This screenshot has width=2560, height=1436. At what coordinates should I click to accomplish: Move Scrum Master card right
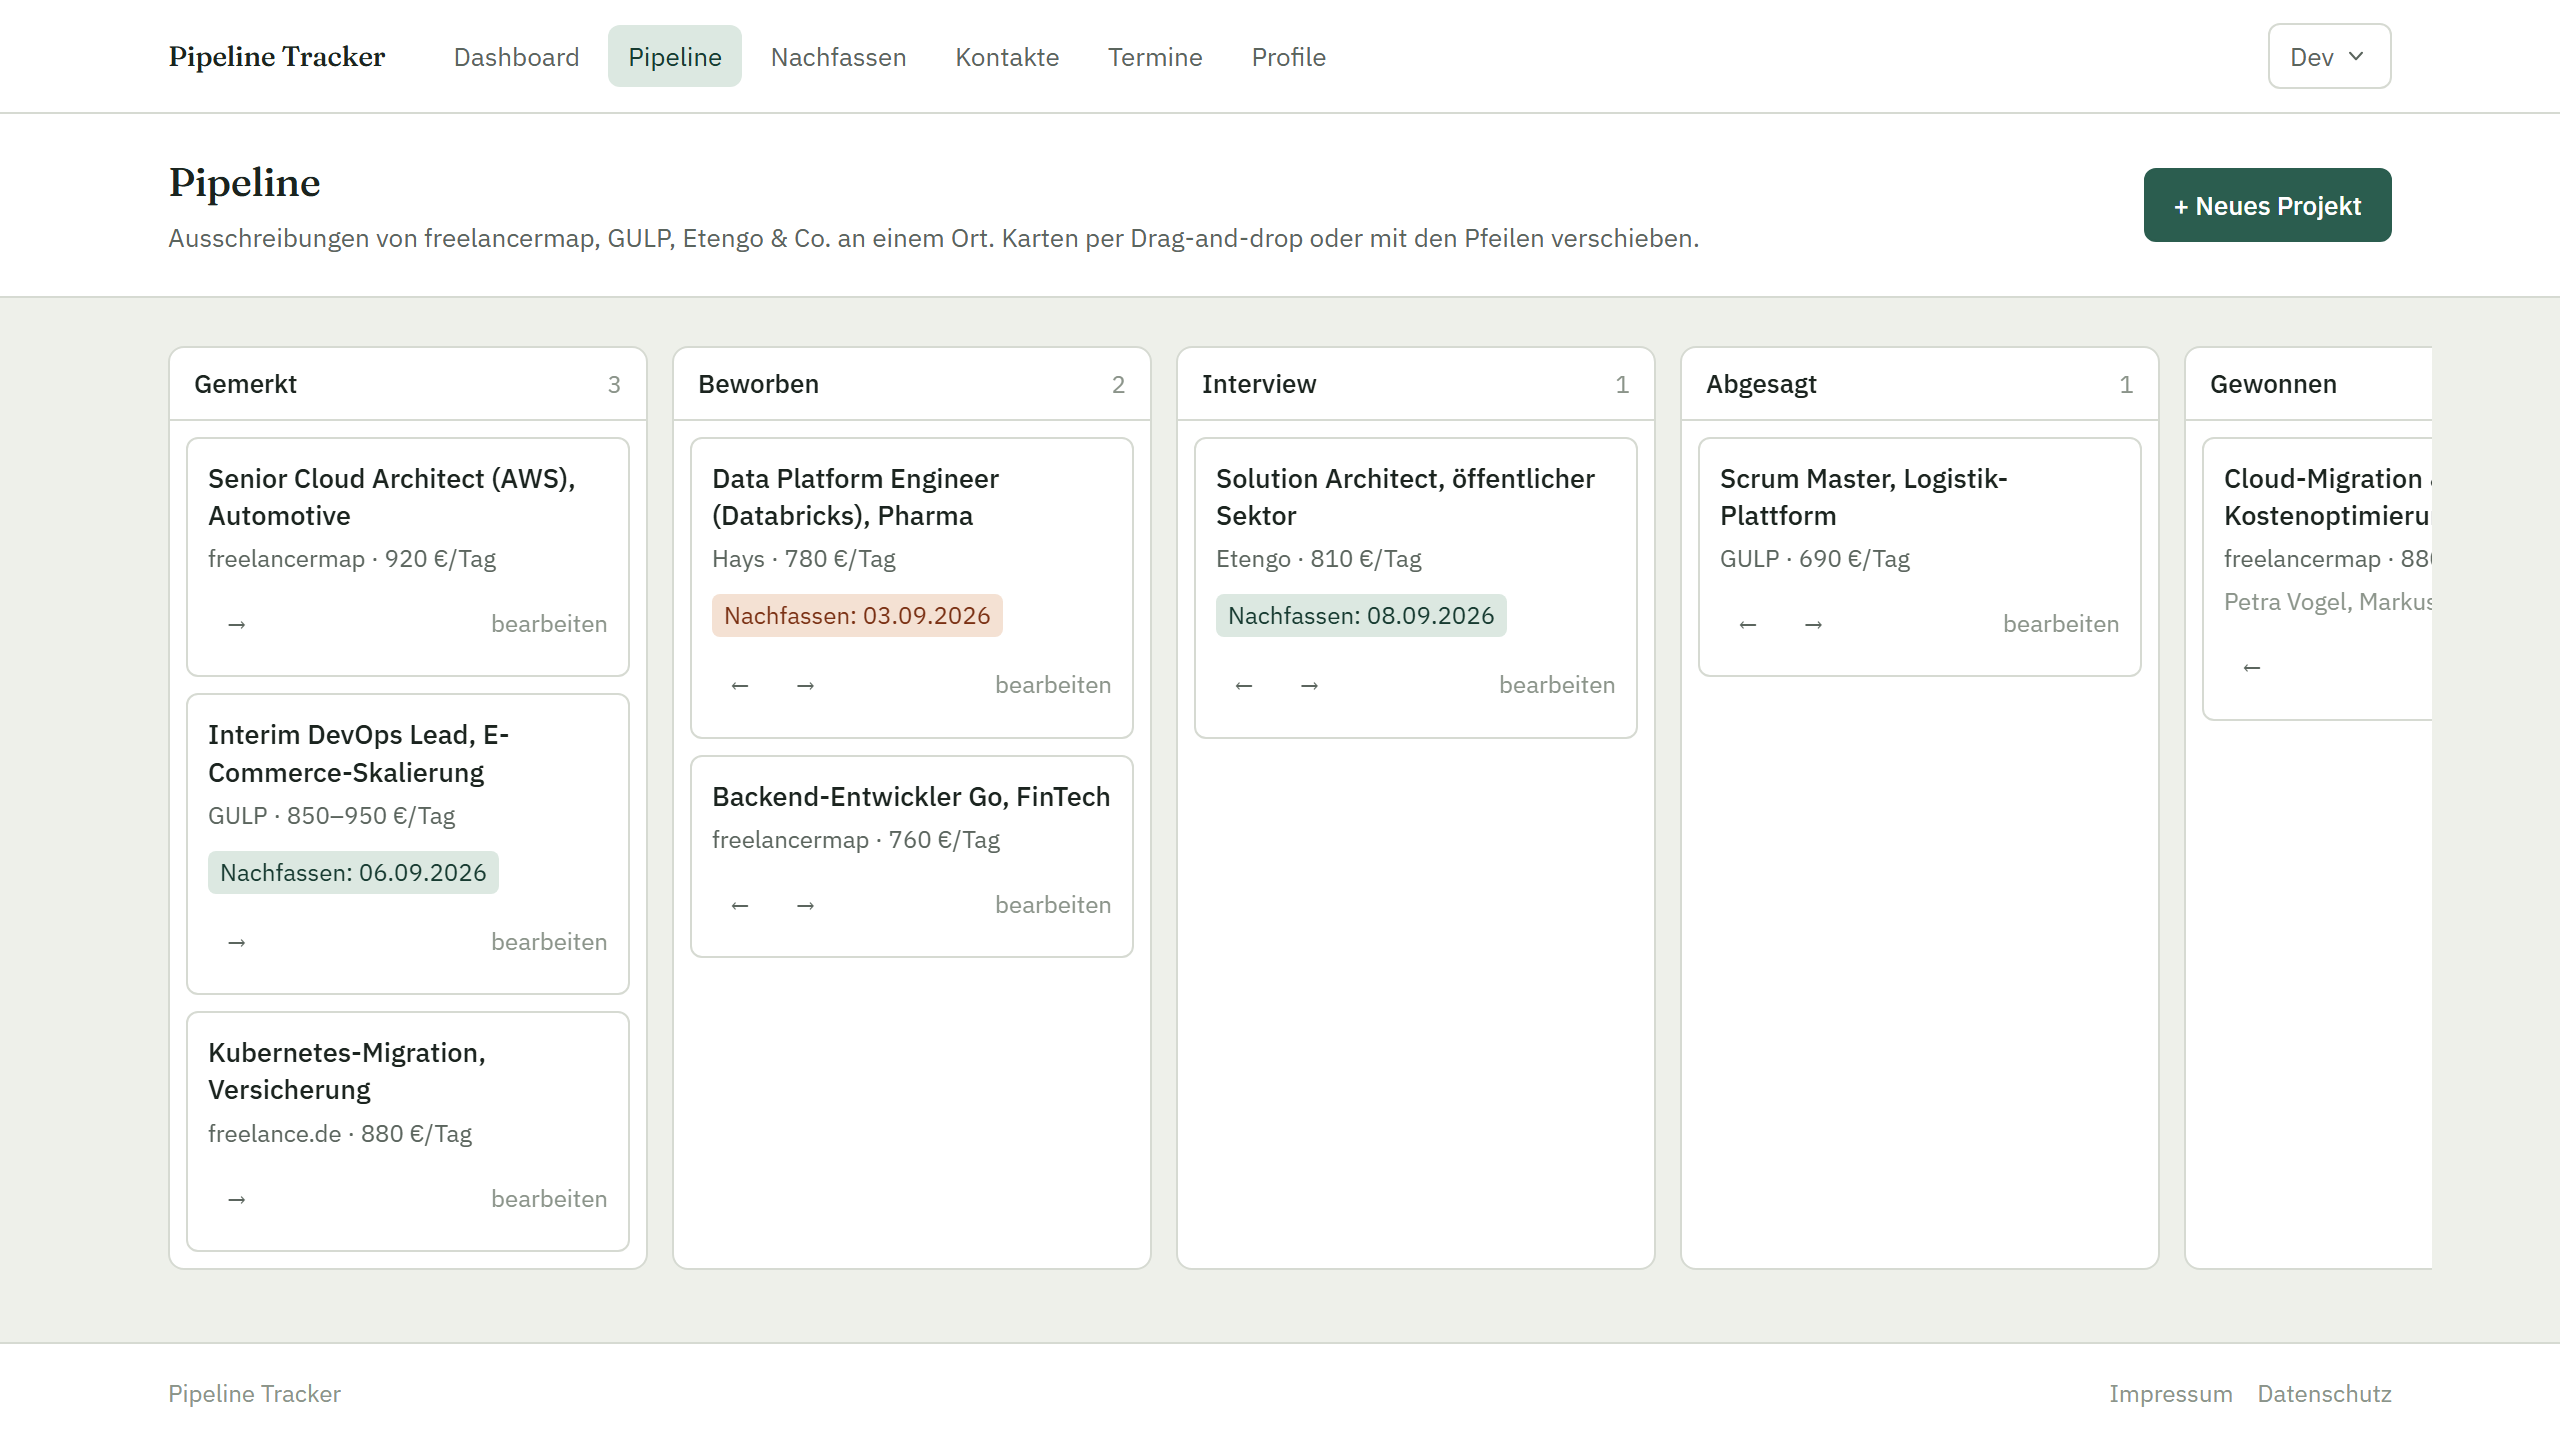click(1814, 624)
